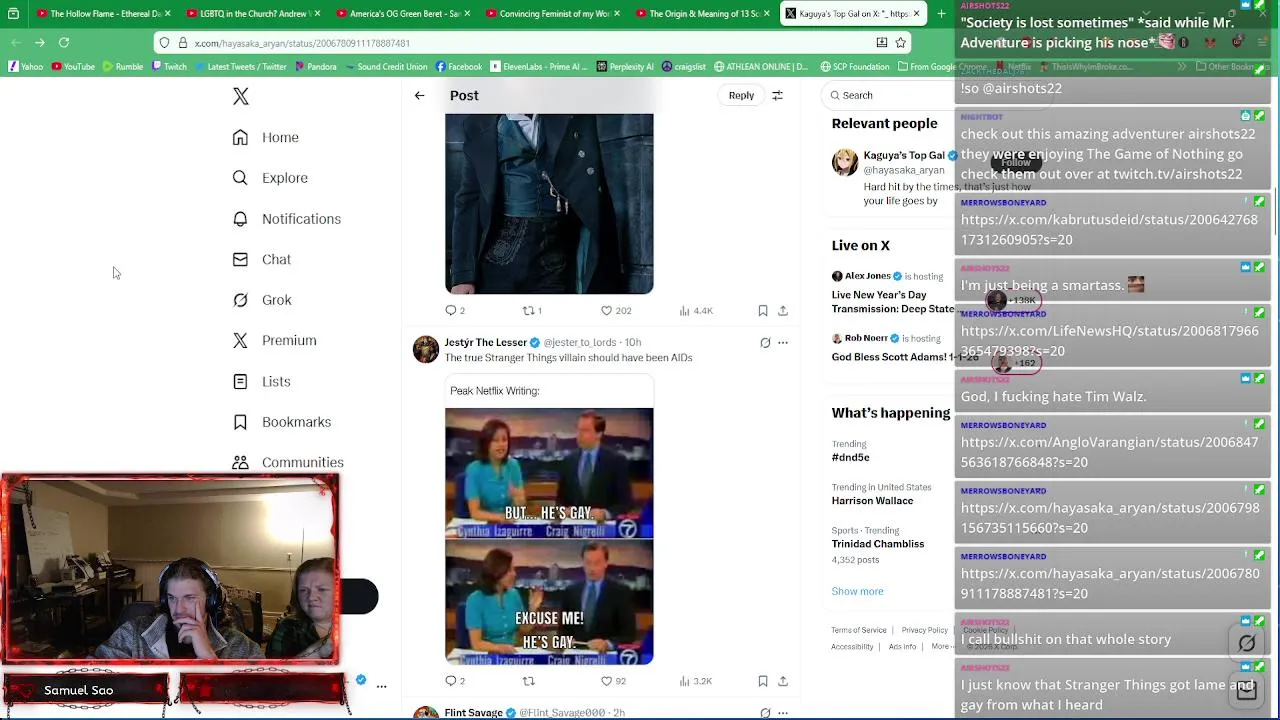1280x720 pixels.
Task: Like the post with 202 likes
Action: coord(606,311)
